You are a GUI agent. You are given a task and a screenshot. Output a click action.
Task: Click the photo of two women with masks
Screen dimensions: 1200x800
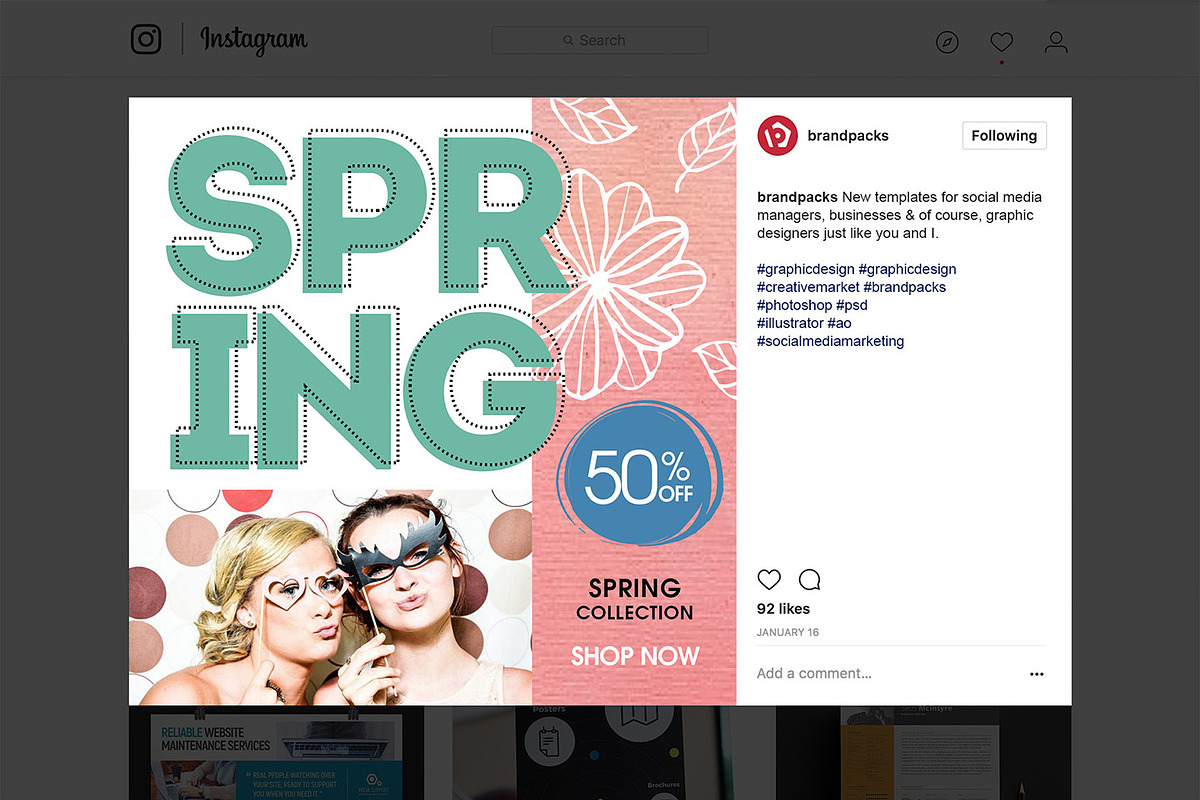[331, 598]
